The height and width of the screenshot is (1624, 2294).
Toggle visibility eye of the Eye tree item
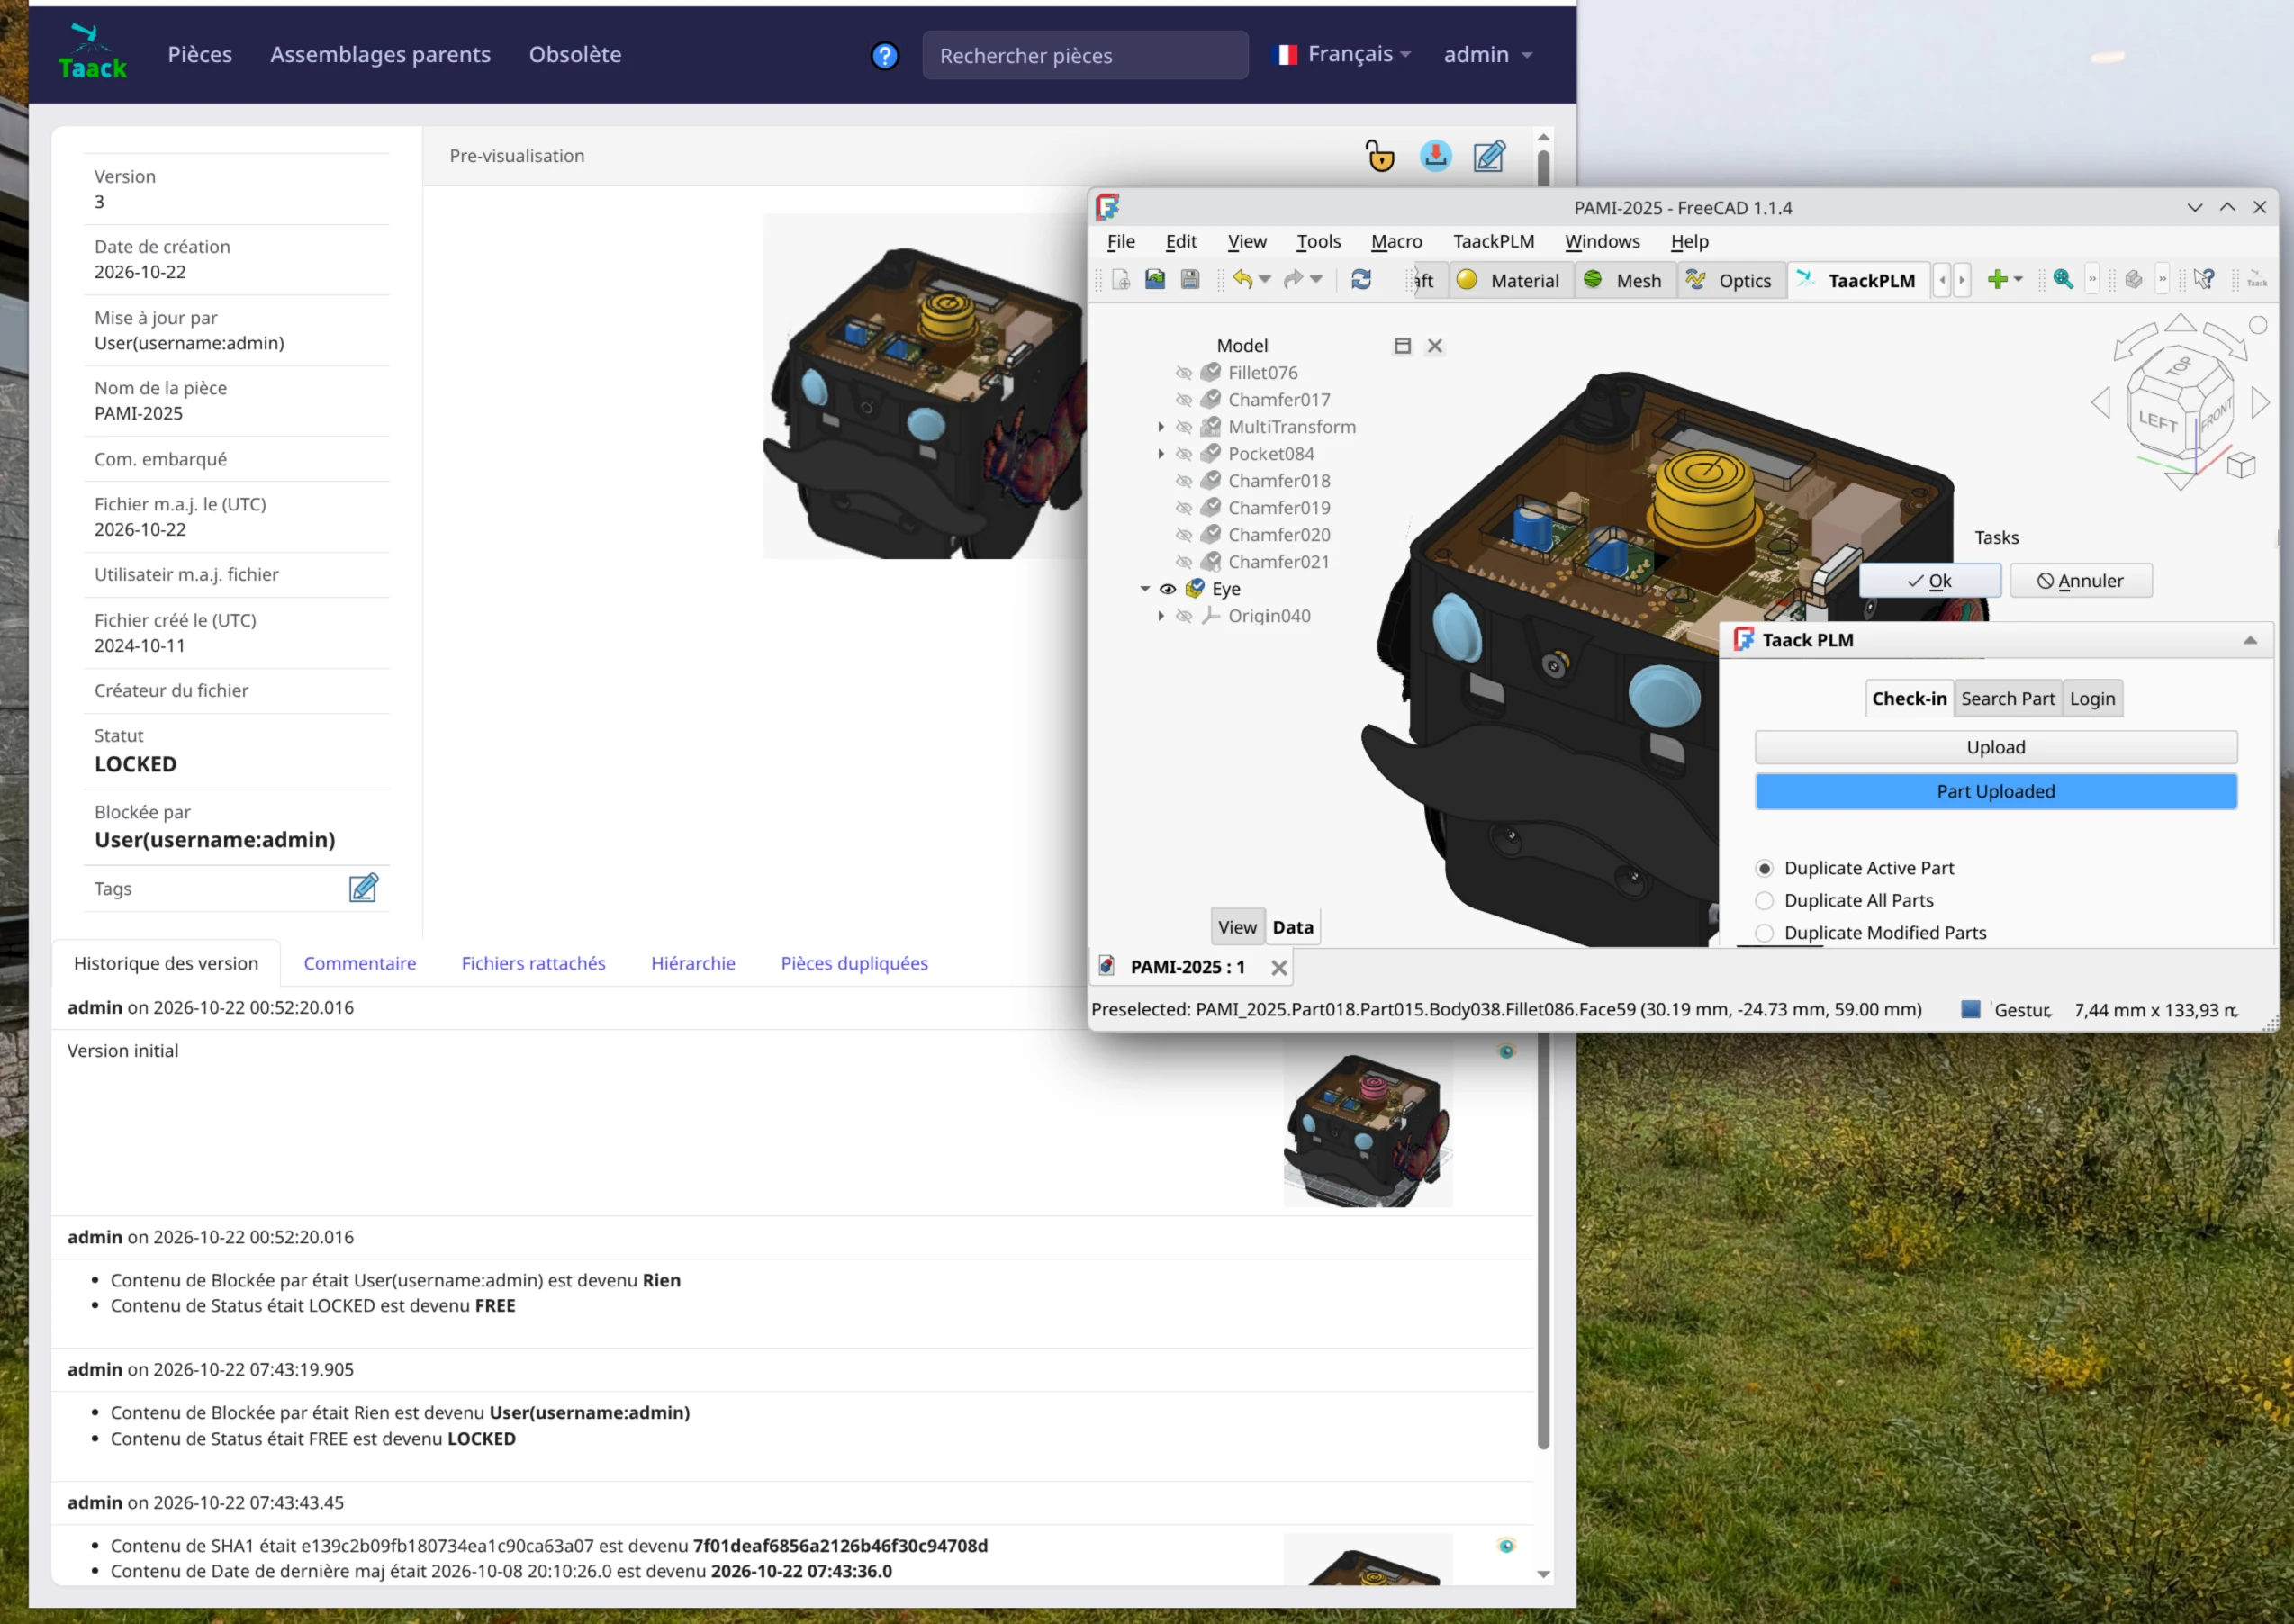[1167, 589]
